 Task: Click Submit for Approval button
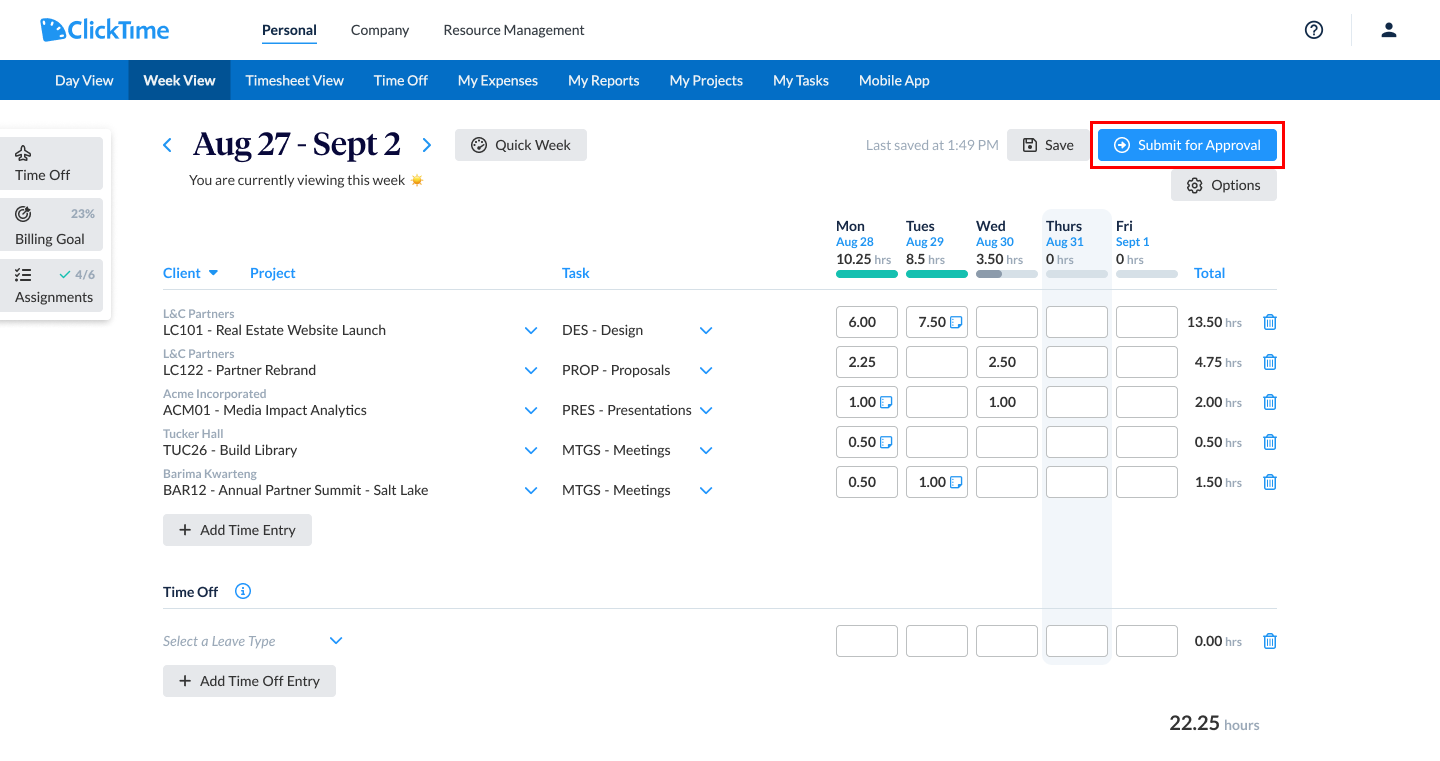coord(1187,145)
